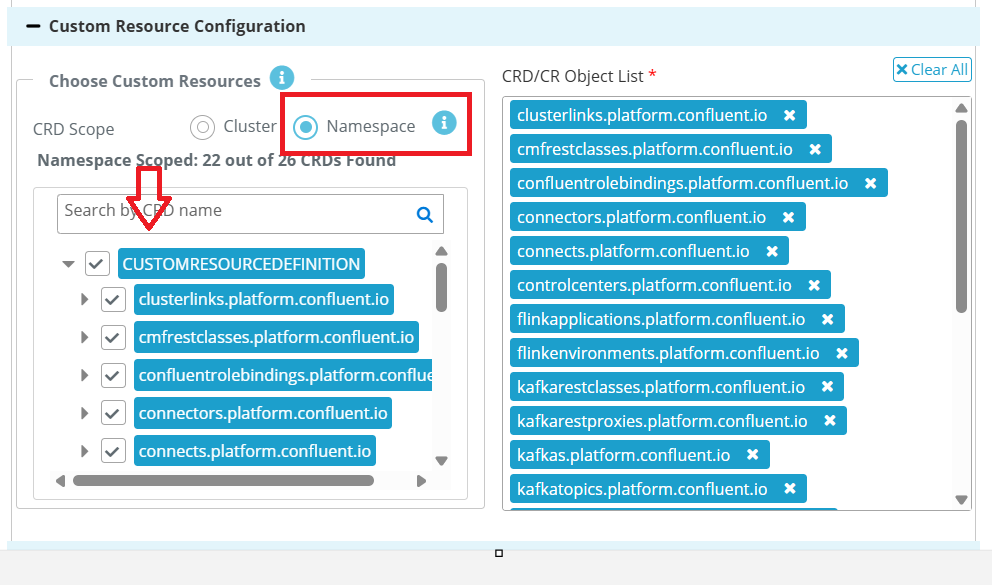Remove flinkenvironments.platform.confluent.io from object list

click(841, 353)
